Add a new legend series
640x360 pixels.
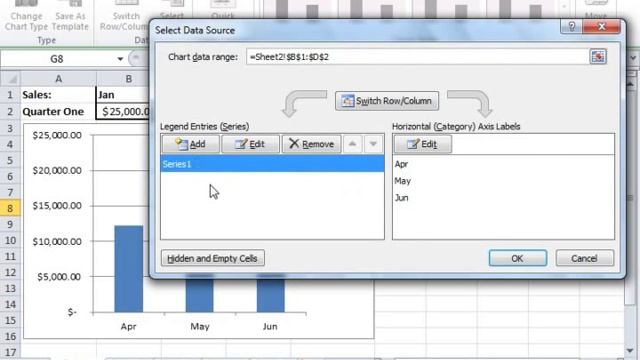pos(191,144)
